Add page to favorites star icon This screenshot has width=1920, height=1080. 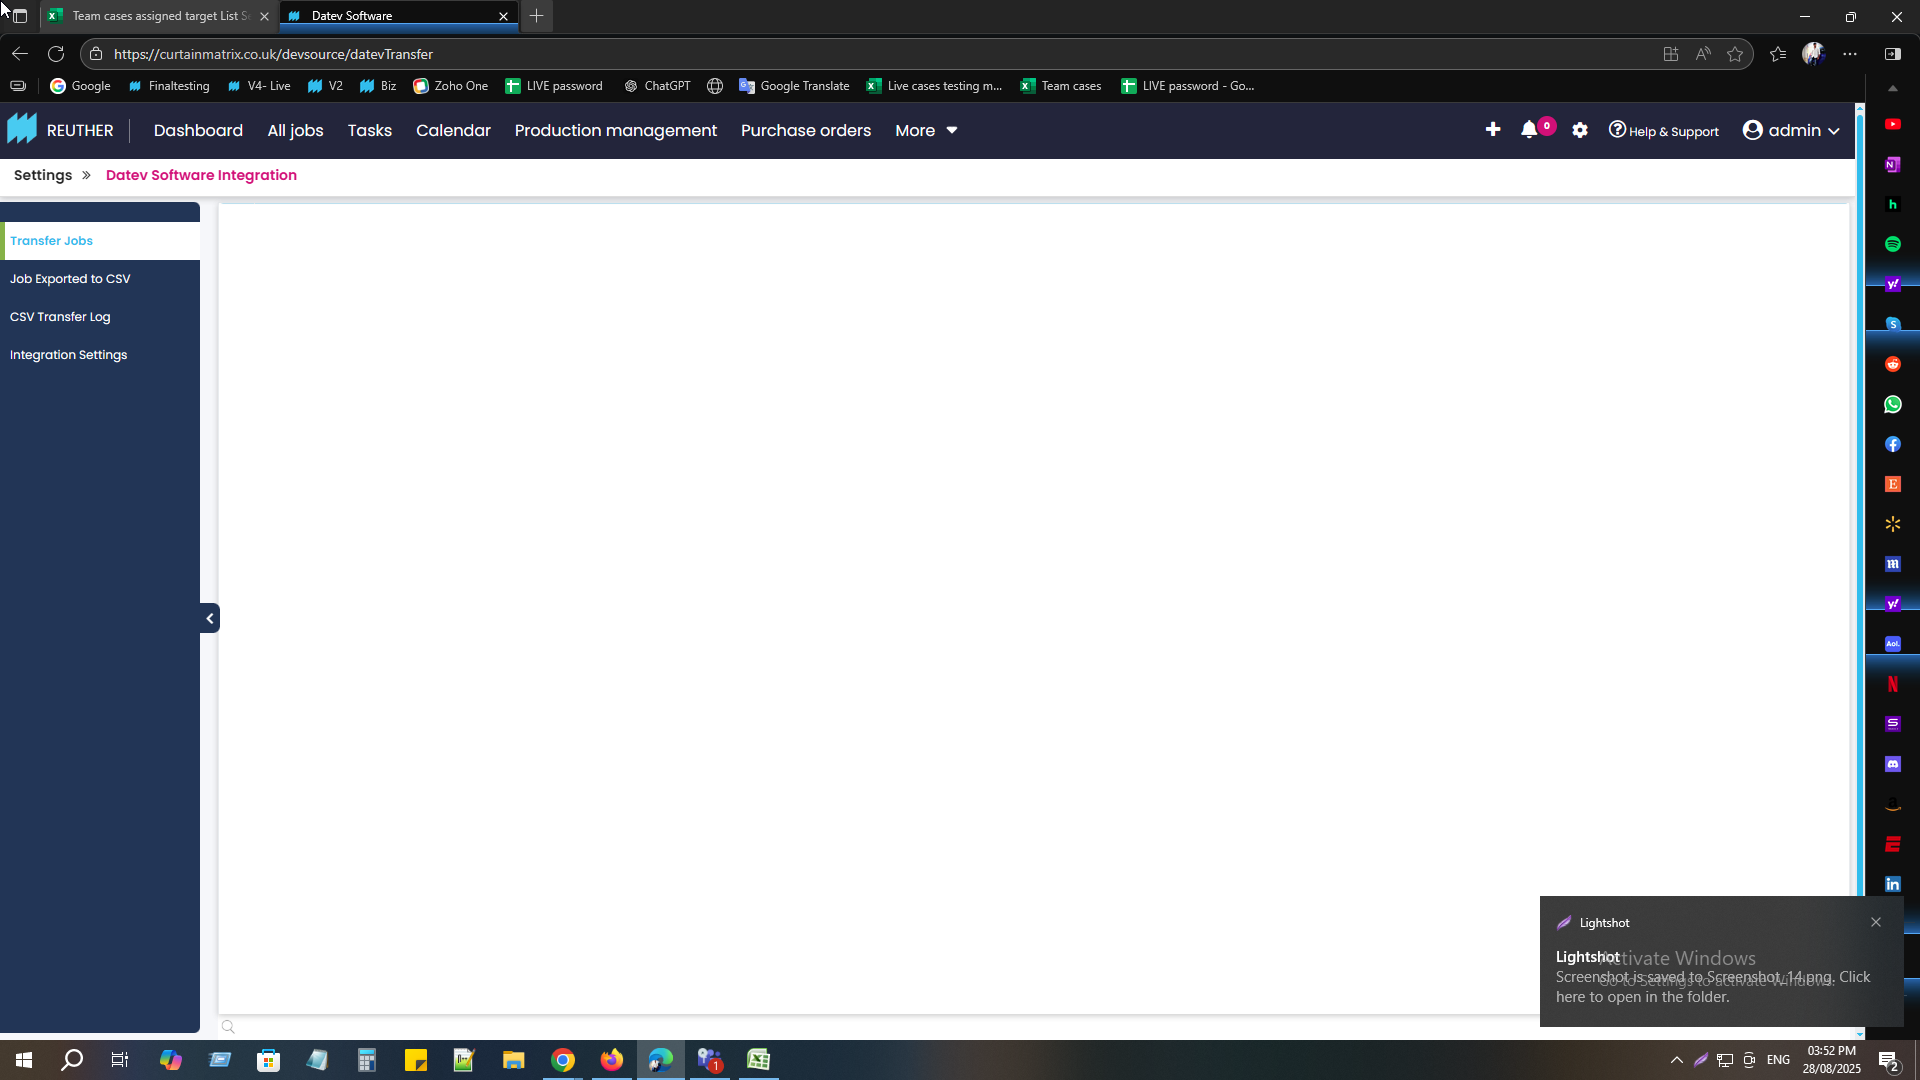pos(1735,54)
